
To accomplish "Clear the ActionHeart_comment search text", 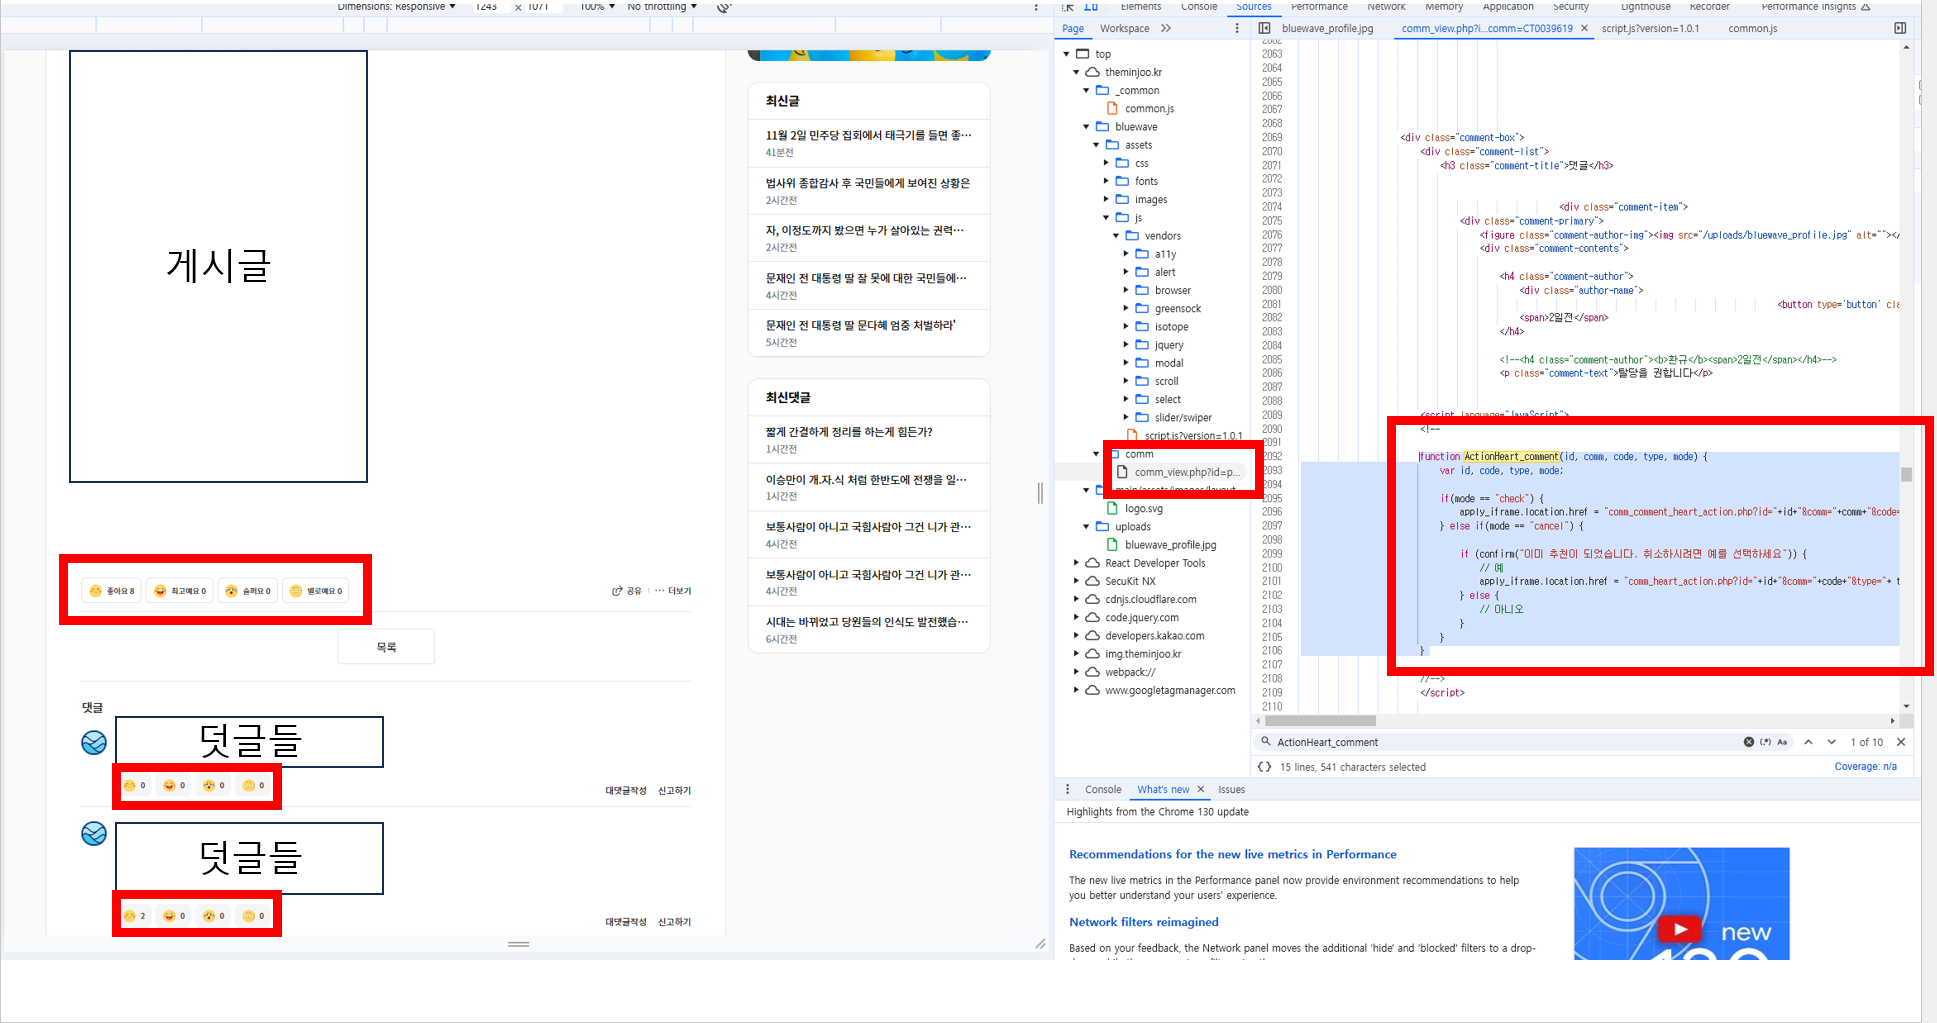I will [1748, 742].
